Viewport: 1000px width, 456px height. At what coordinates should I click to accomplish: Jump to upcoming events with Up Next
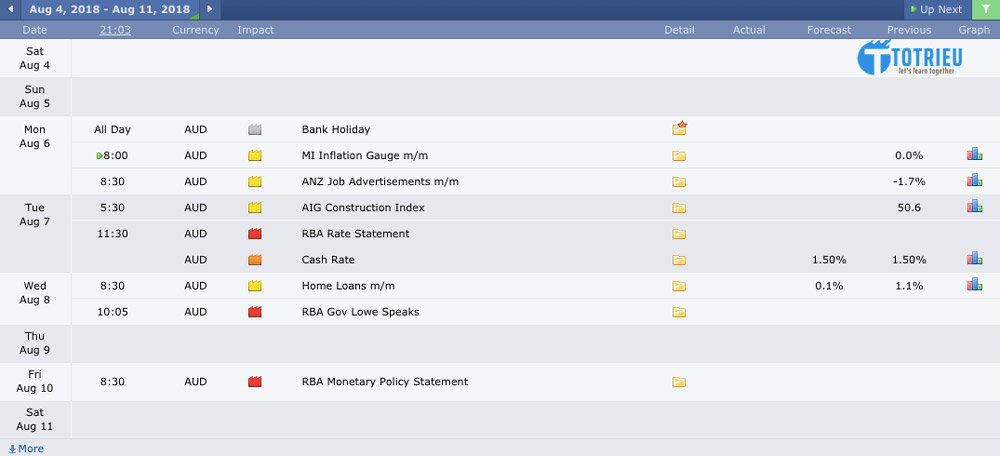click(x=934, y=10)
